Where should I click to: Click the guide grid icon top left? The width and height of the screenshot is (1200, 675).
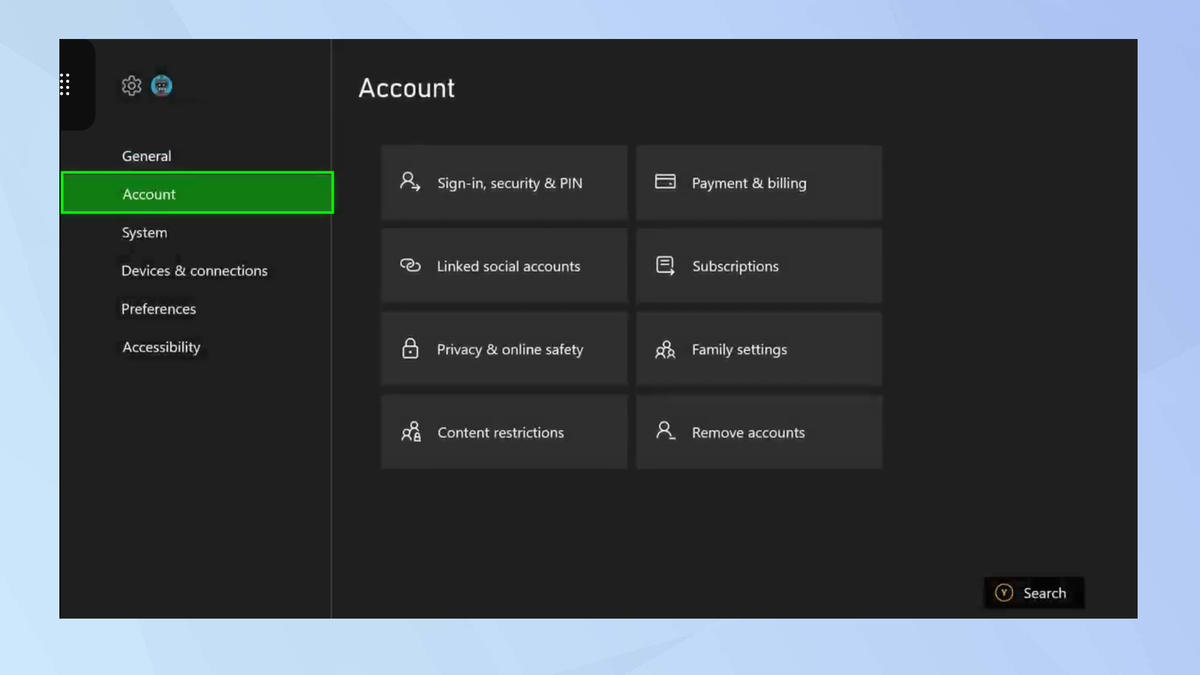coord(64,85)
